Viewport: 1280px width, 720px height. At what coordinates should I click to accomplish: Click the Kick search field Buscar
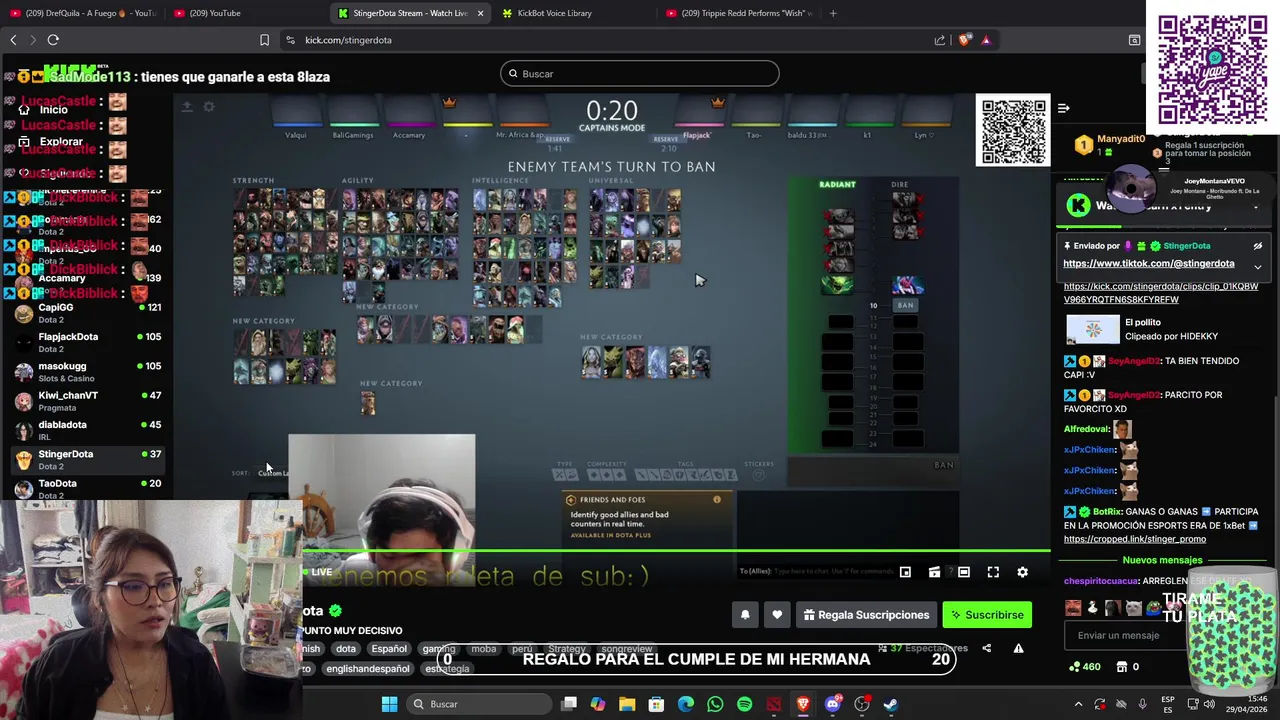point(640,73)
